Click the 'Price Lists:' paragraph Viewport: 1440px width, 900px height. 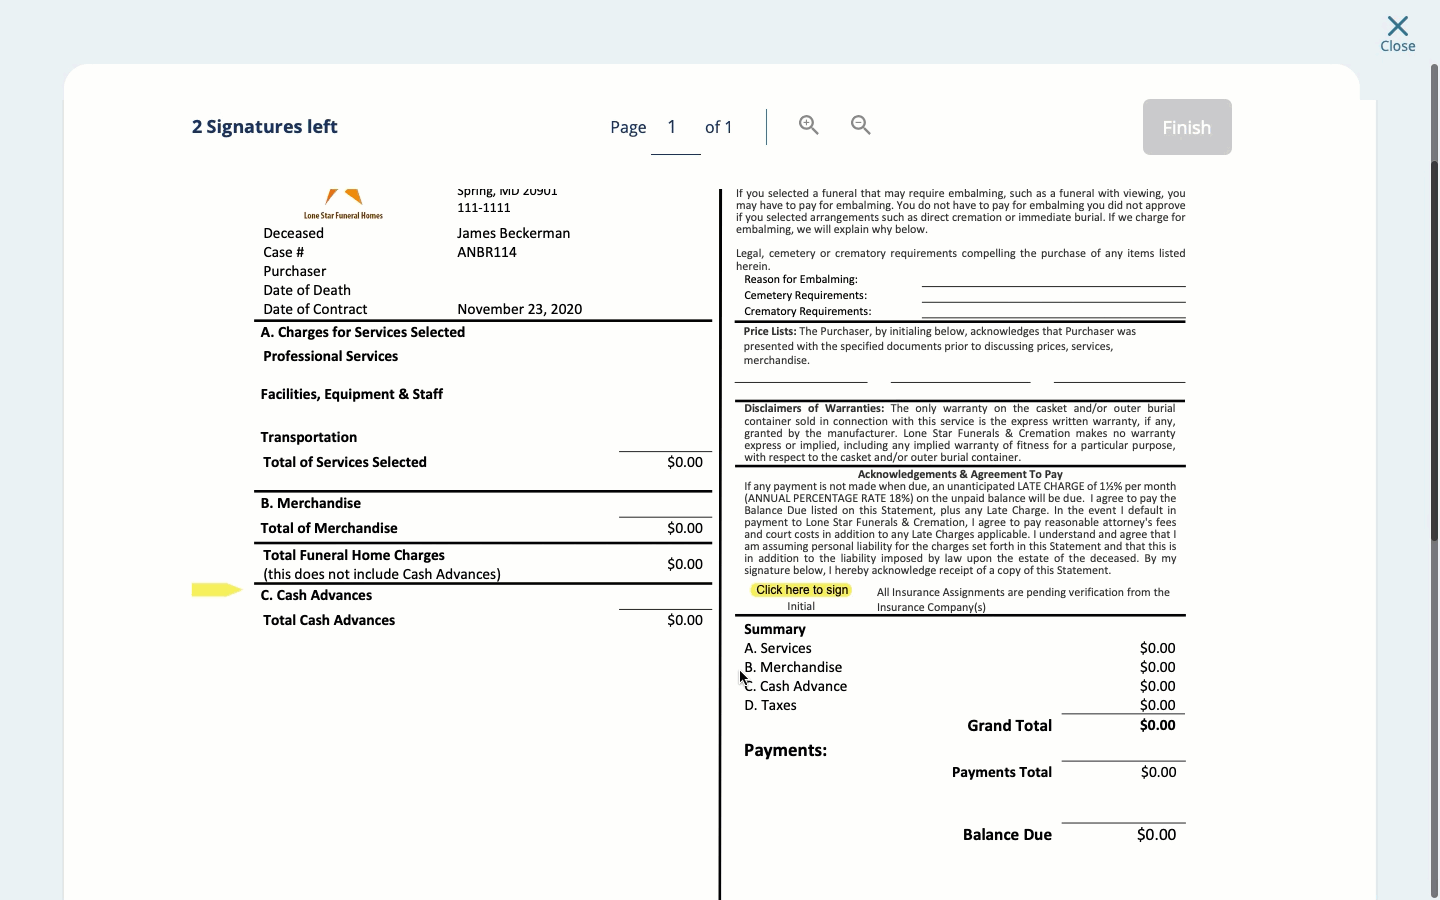tap(940, 346)
